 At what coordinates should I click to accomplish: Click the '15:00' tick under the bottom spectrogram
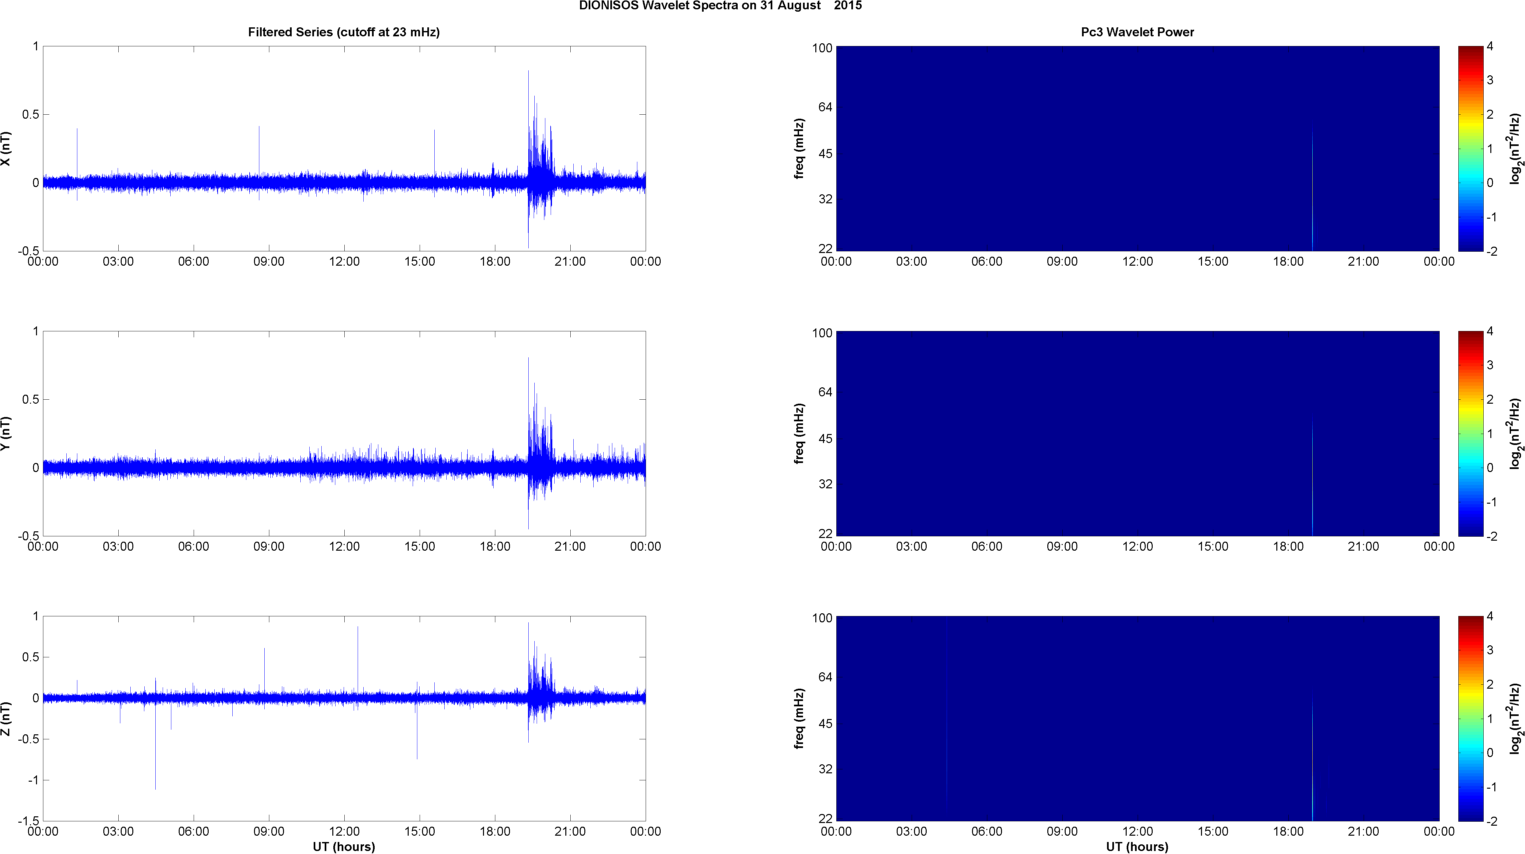[1213, 832]
